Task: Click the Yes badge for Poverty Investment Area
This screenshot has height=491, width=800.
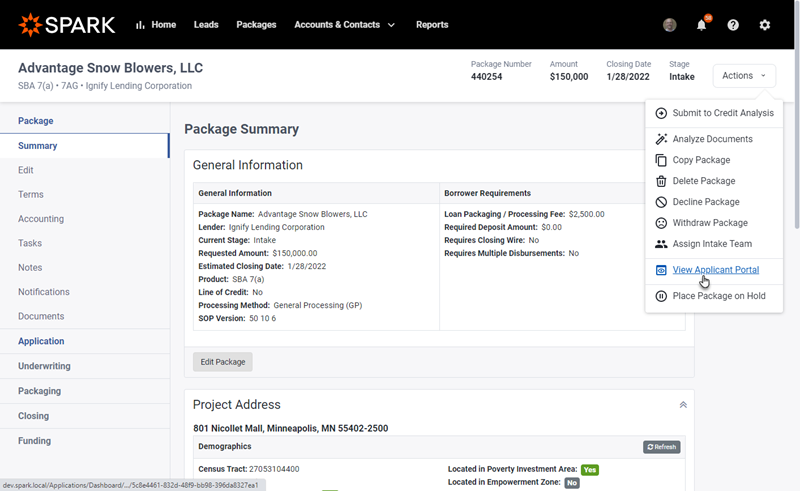Action: click(x=590, y=470)
